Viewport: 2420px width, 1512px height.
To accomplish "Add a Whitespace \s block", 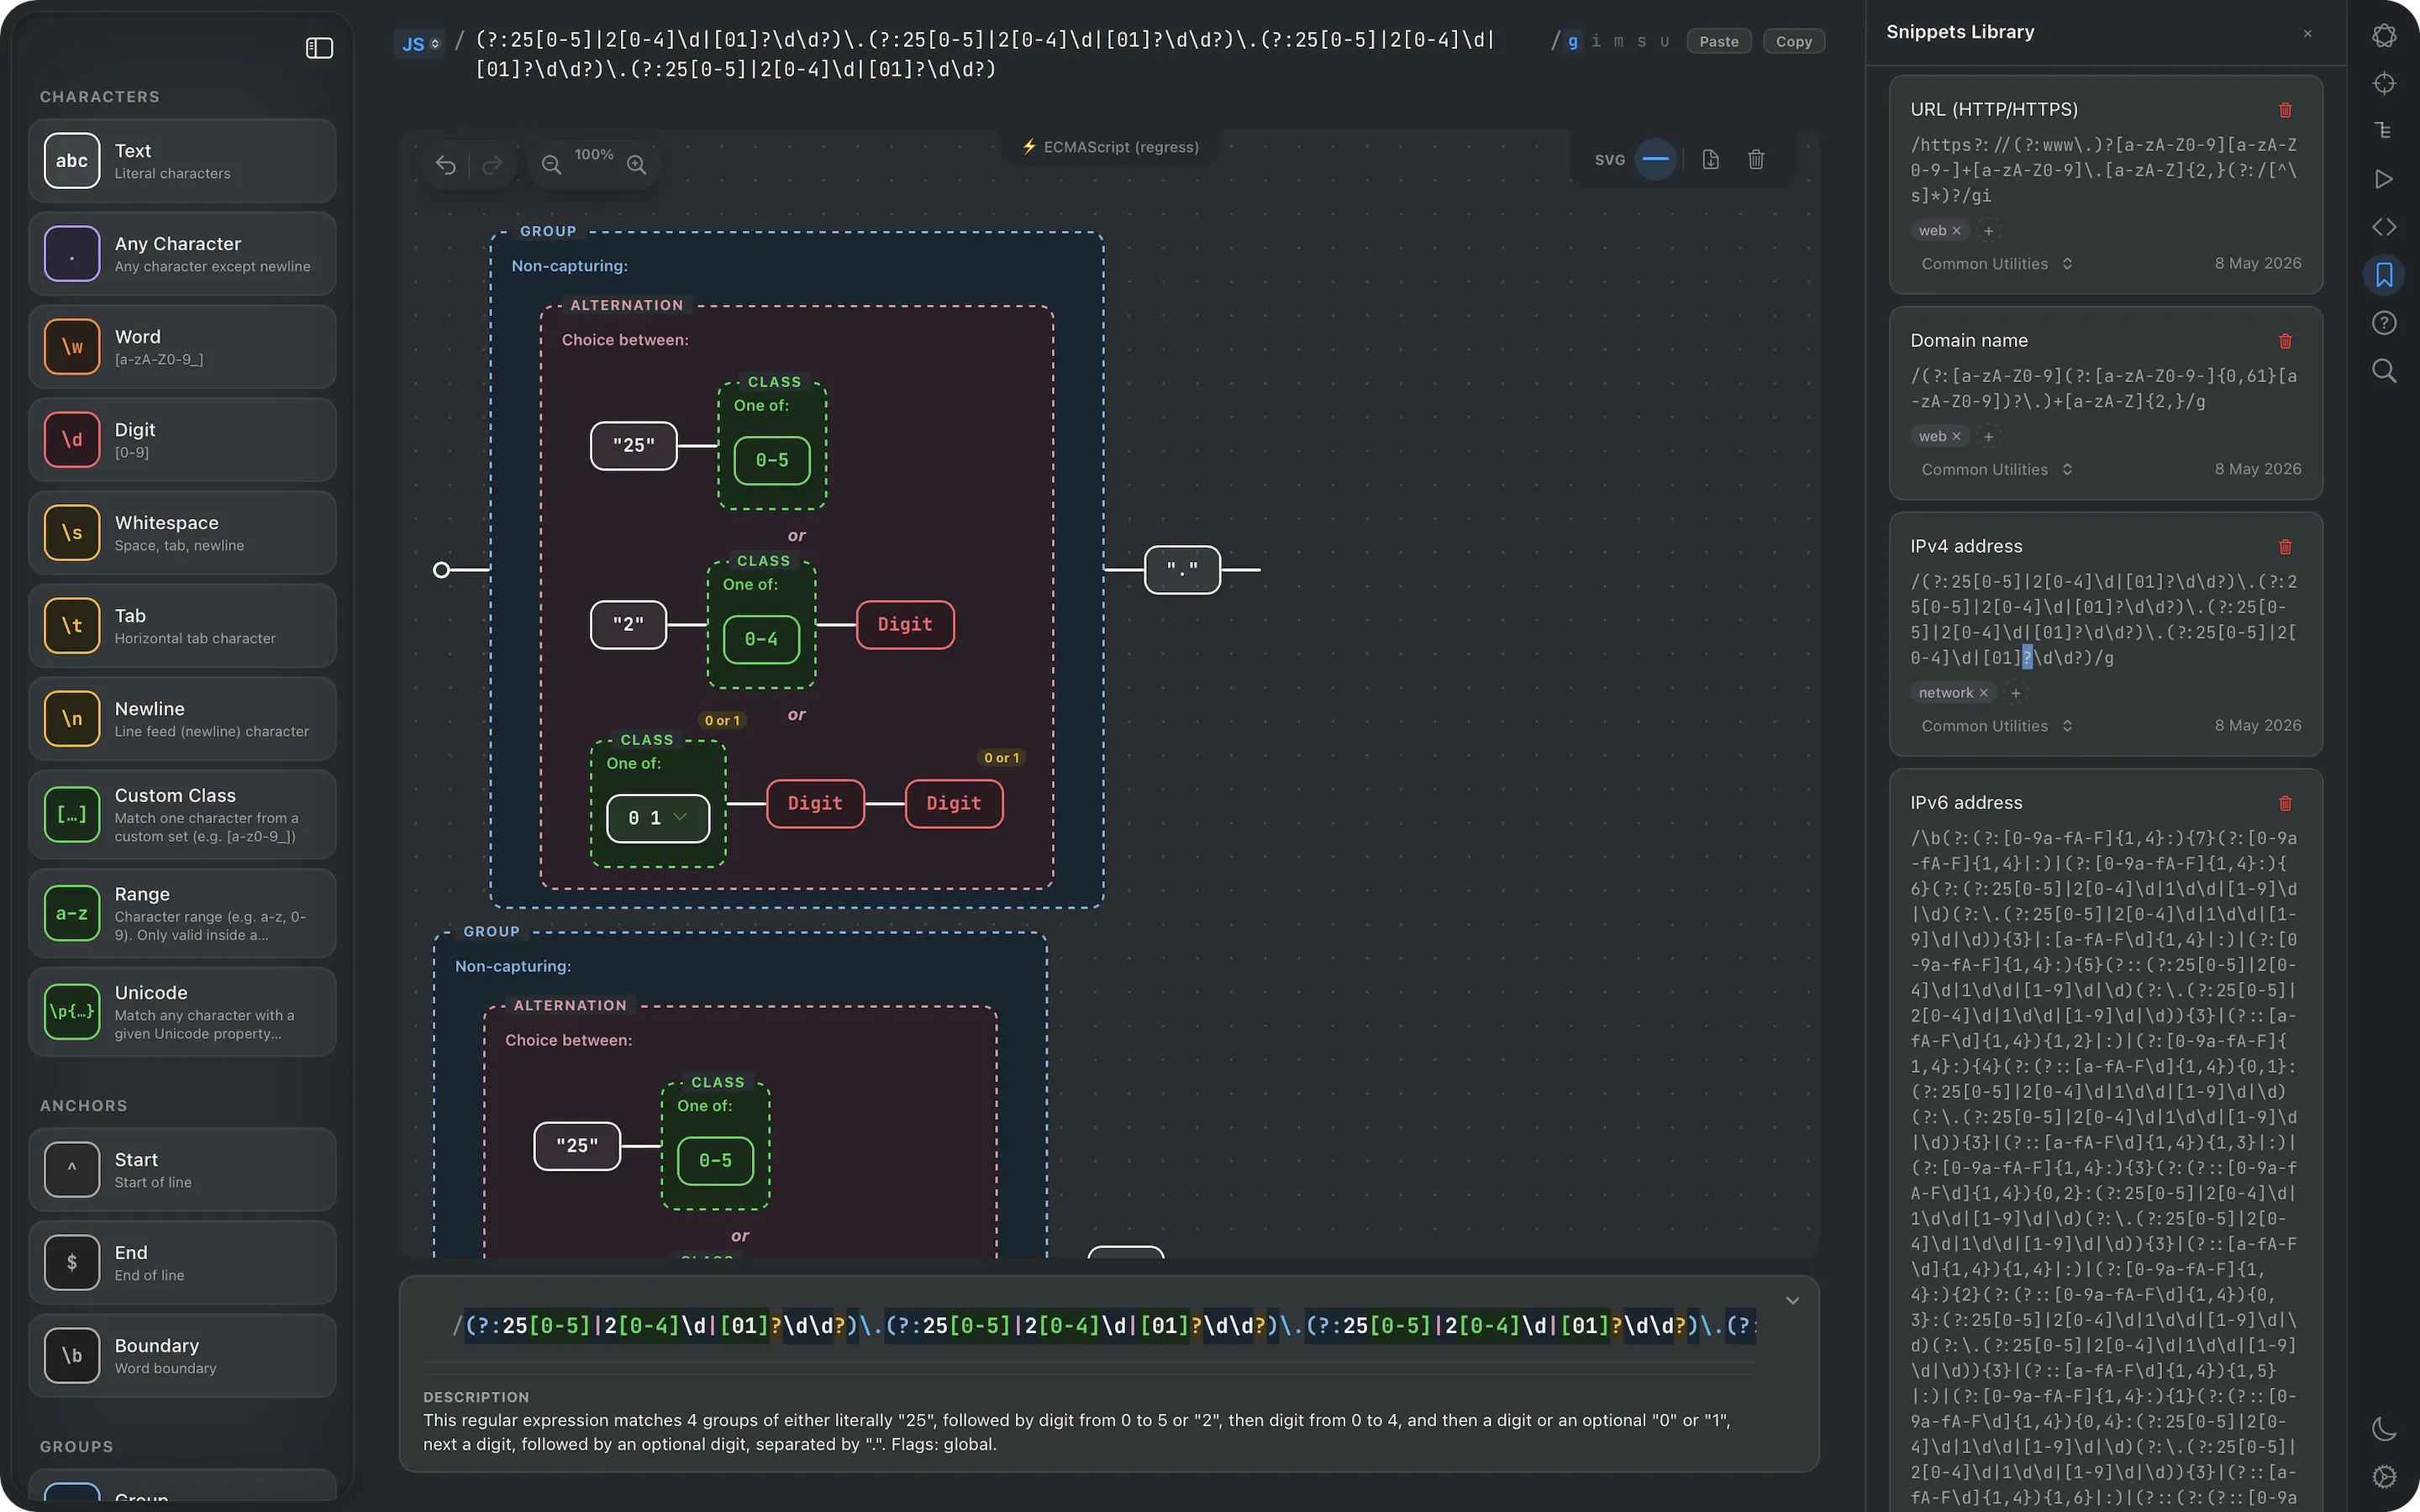I will [182, 533].
